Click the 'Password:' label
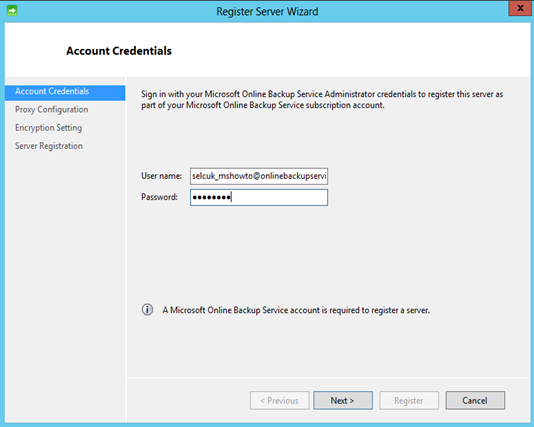 click(x=159, y=197)
